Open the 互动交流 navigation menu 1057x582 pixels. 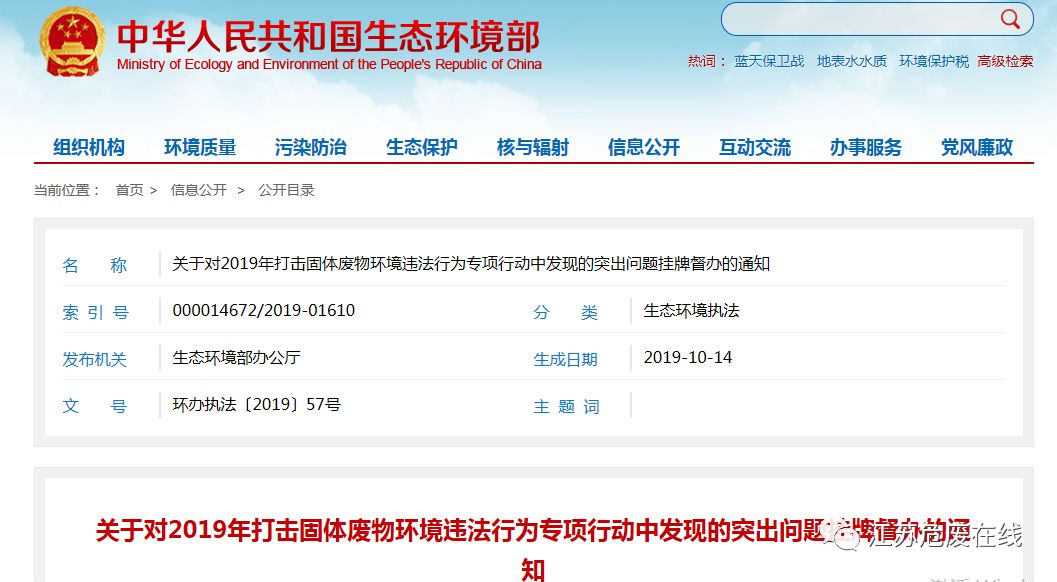click(x=755, y=147)
